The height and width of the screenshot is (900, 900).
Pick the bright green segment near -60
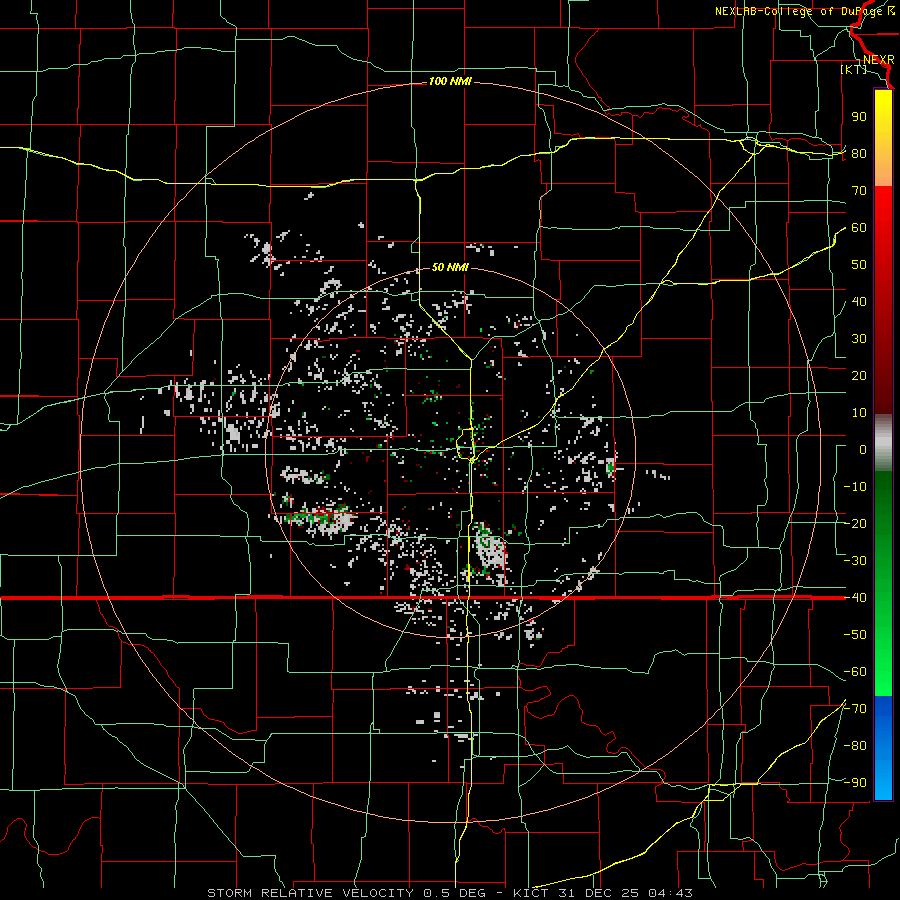click(x=883, y=672)
